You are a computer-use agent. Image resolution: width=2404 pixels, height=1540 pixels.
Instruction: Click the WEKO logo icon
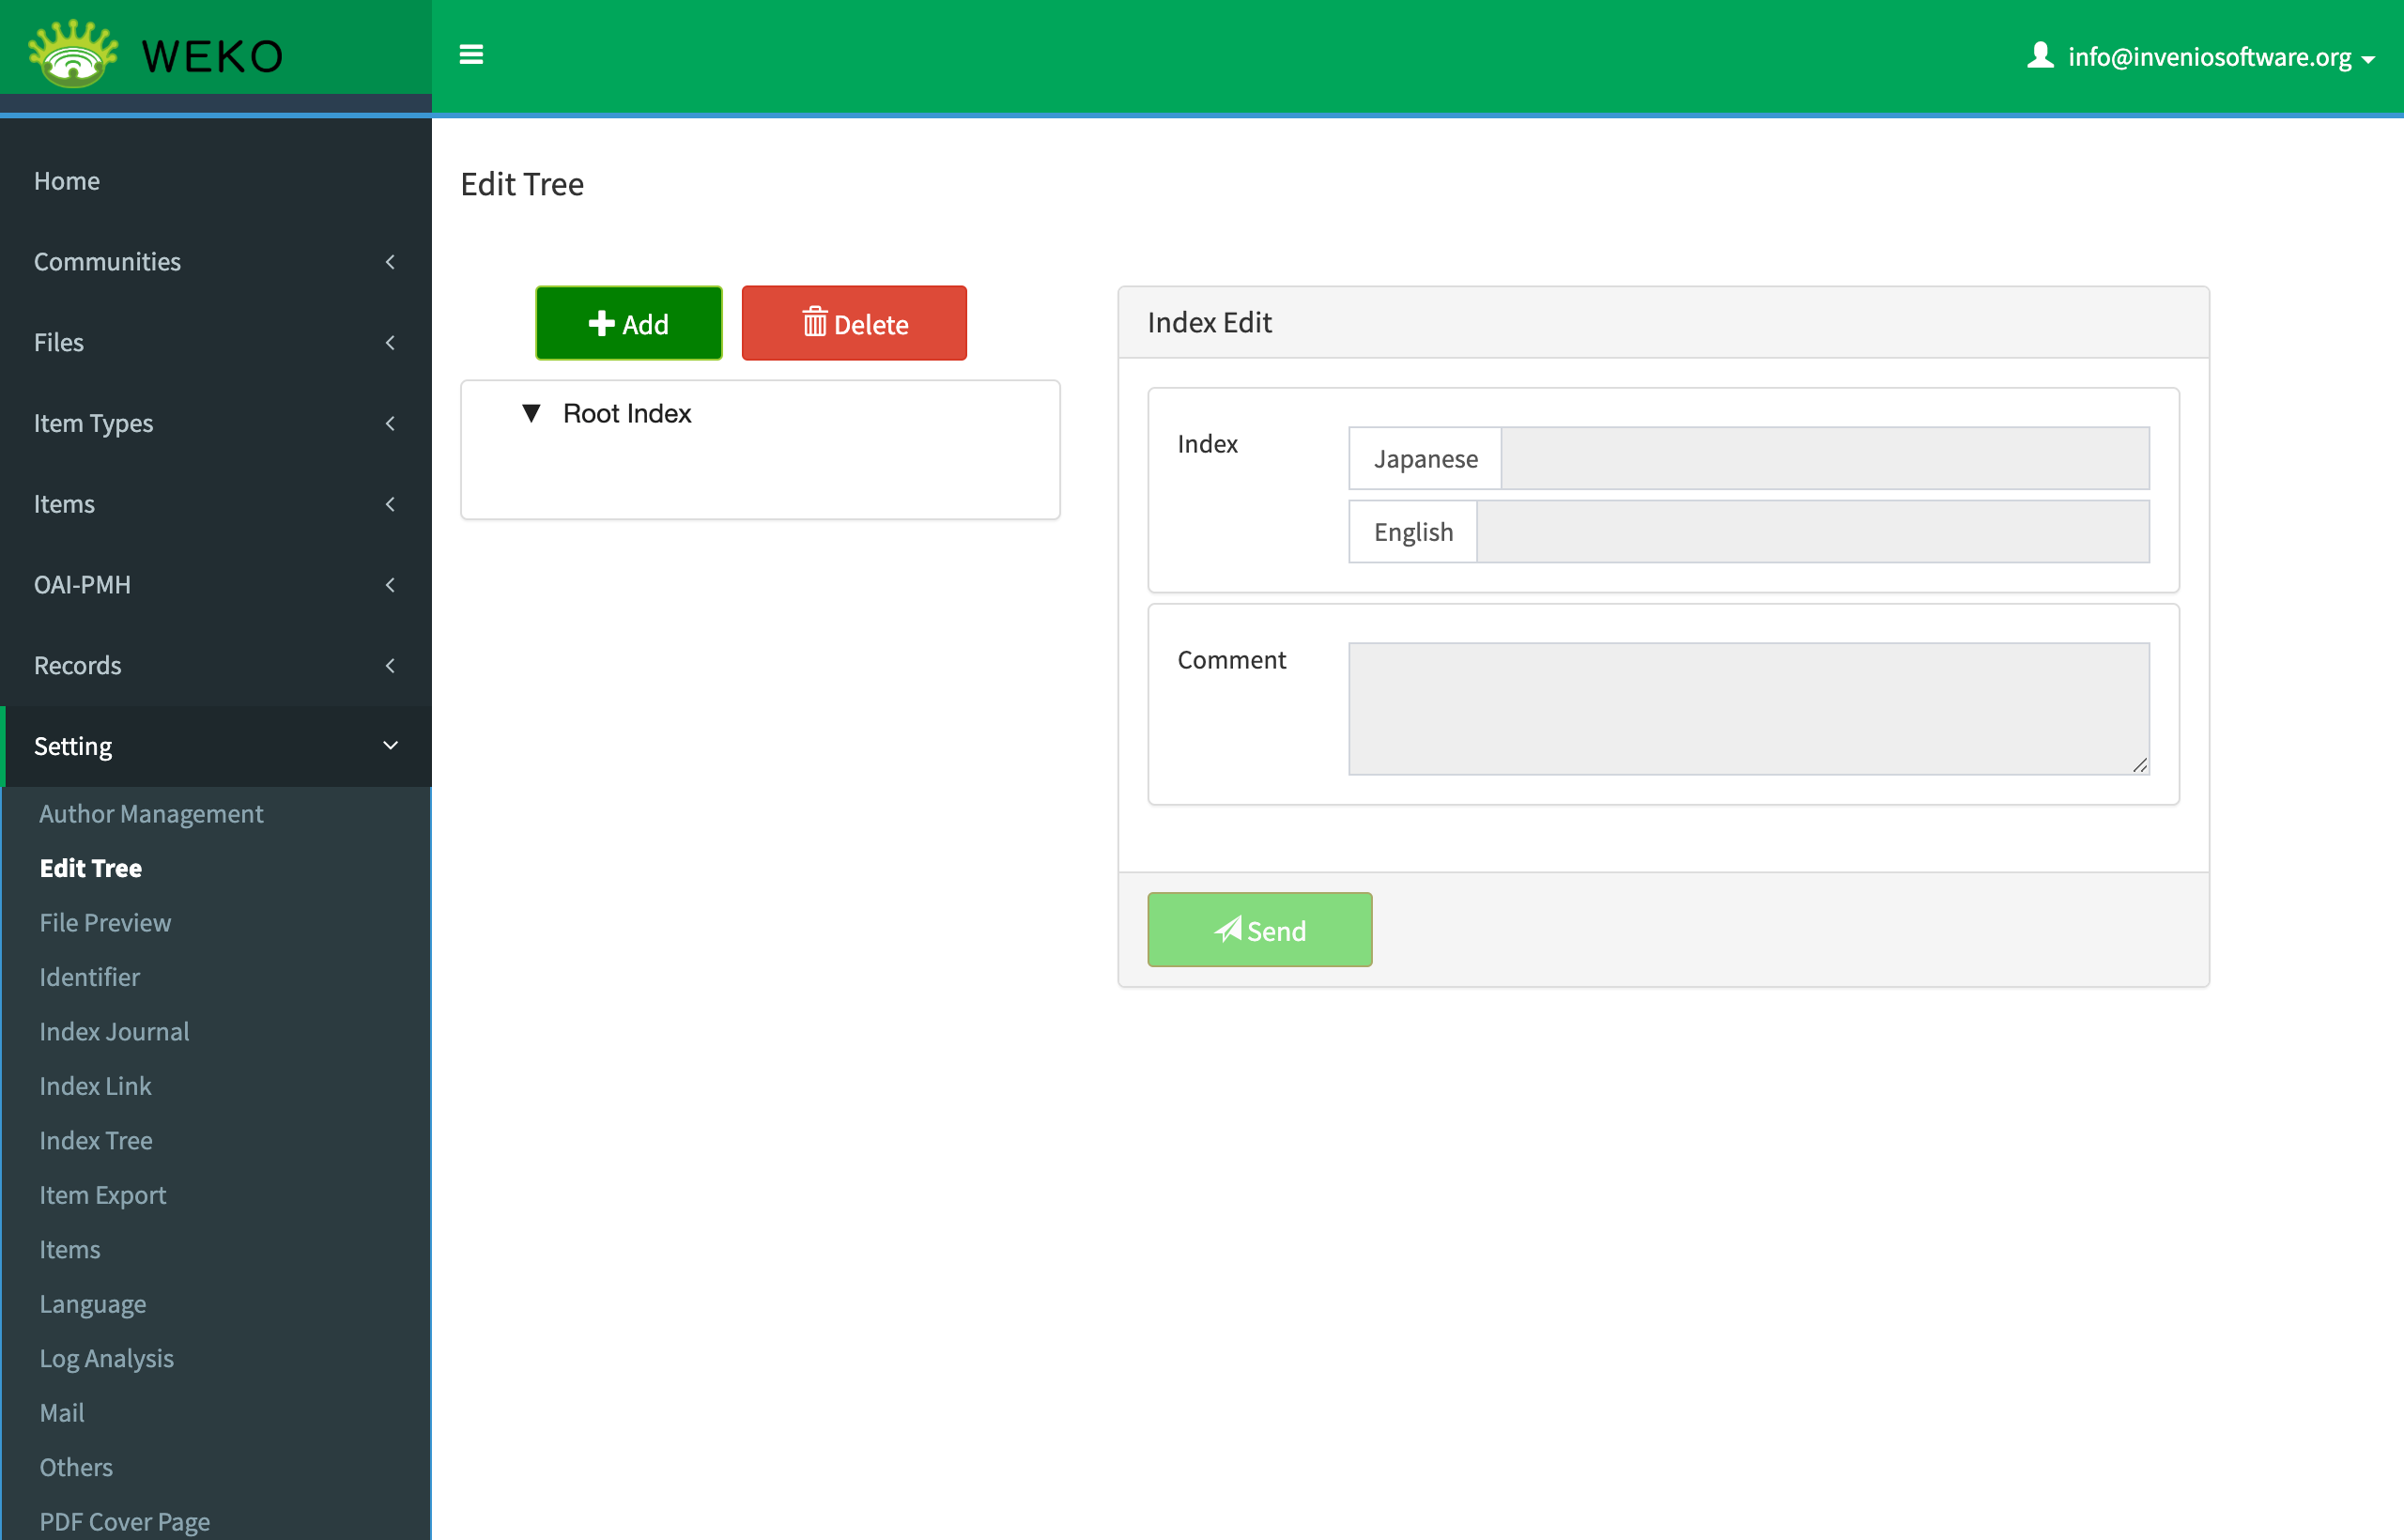73,54
